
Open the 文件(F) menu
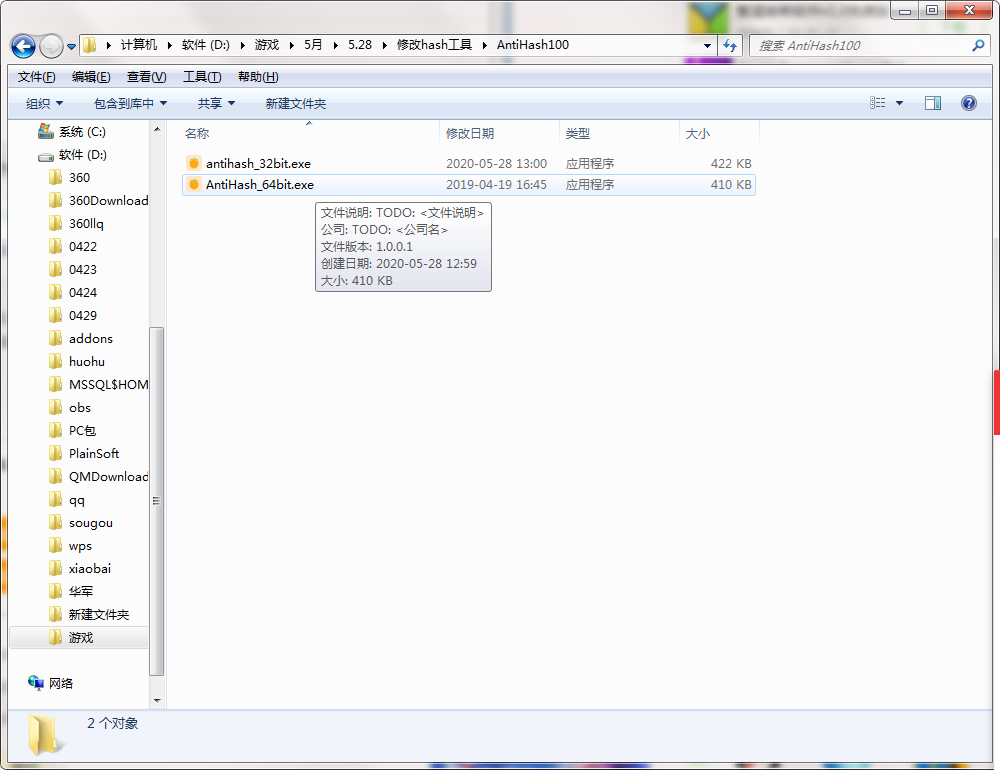pos(36,77)
